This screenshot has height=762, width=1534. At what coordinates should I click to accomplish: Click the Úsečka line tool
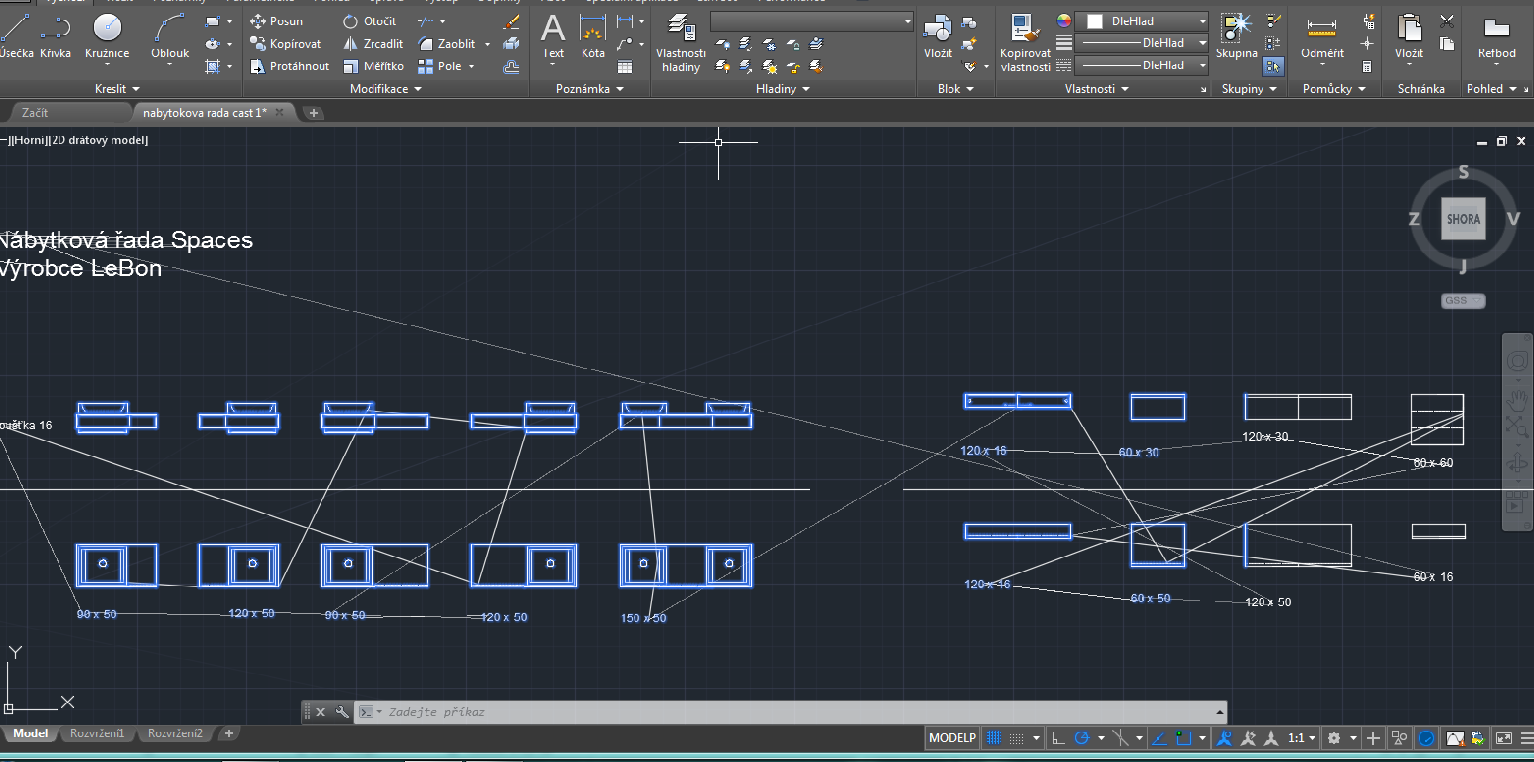point(16,35)
